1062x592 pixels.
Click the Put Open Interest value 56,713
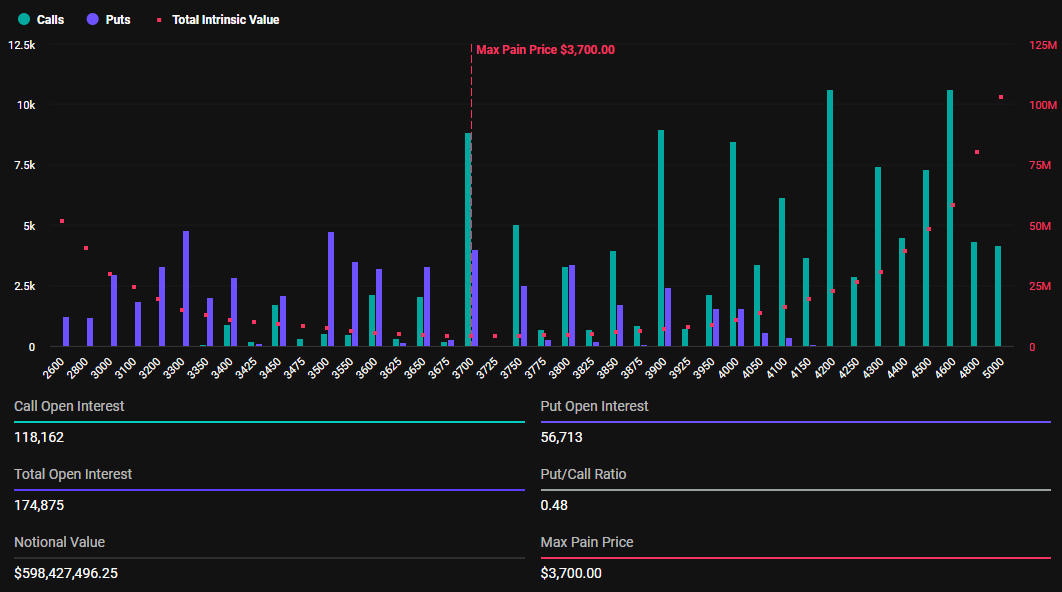pyautogui.click(x=561, y=437)
